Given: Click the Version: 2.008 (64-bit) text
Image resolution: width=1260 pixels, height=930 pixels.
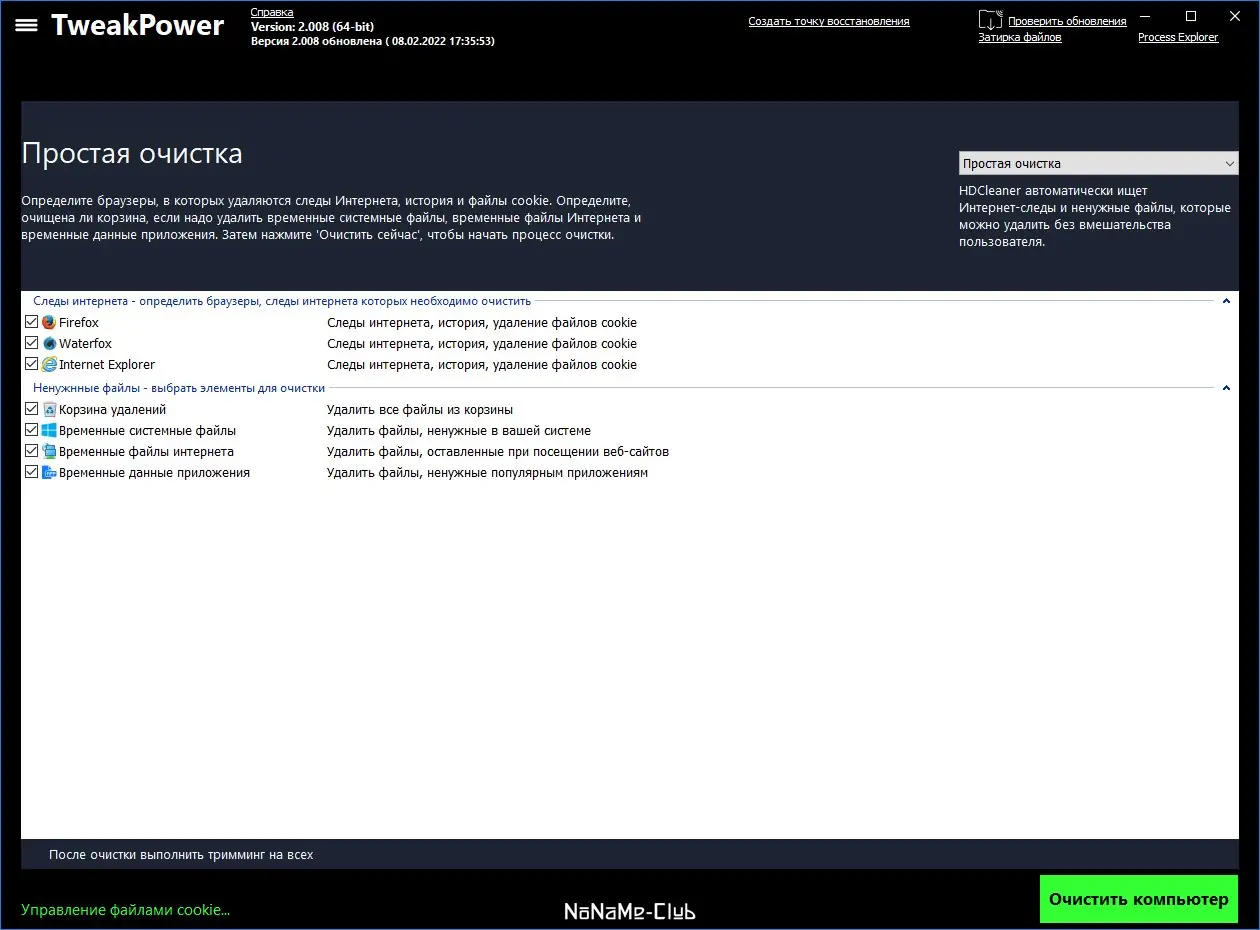Looking at the screenshot, I should [x=312, y=26].
